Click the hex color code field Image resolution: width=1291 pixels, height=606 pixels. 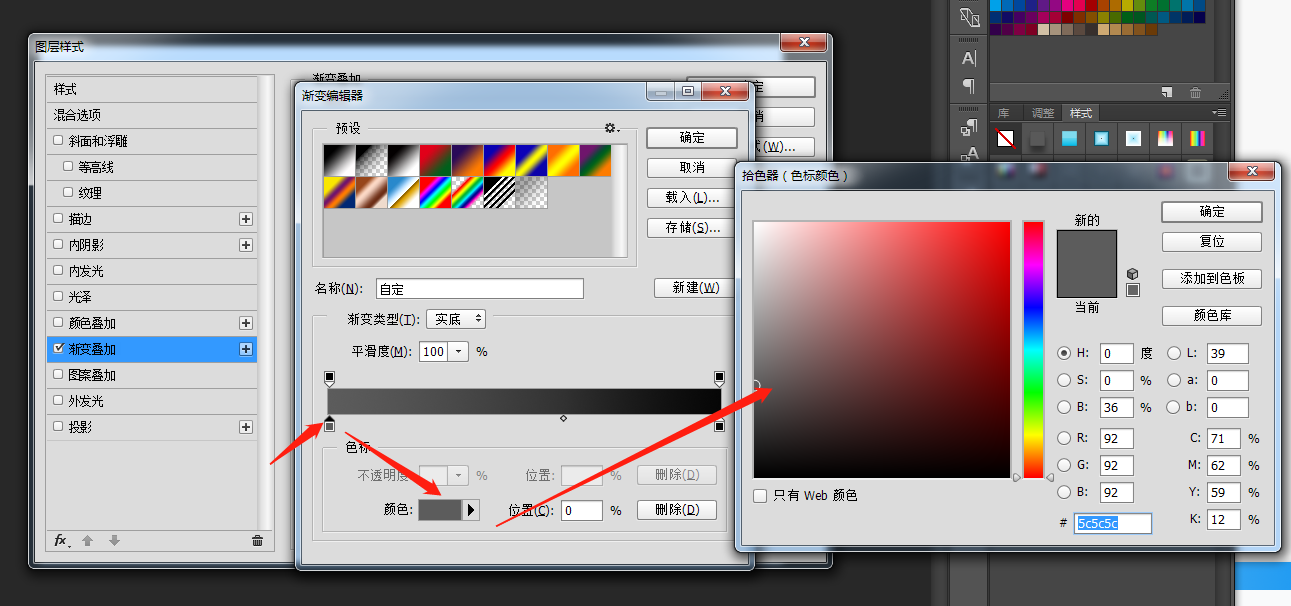coord(1113,523)
